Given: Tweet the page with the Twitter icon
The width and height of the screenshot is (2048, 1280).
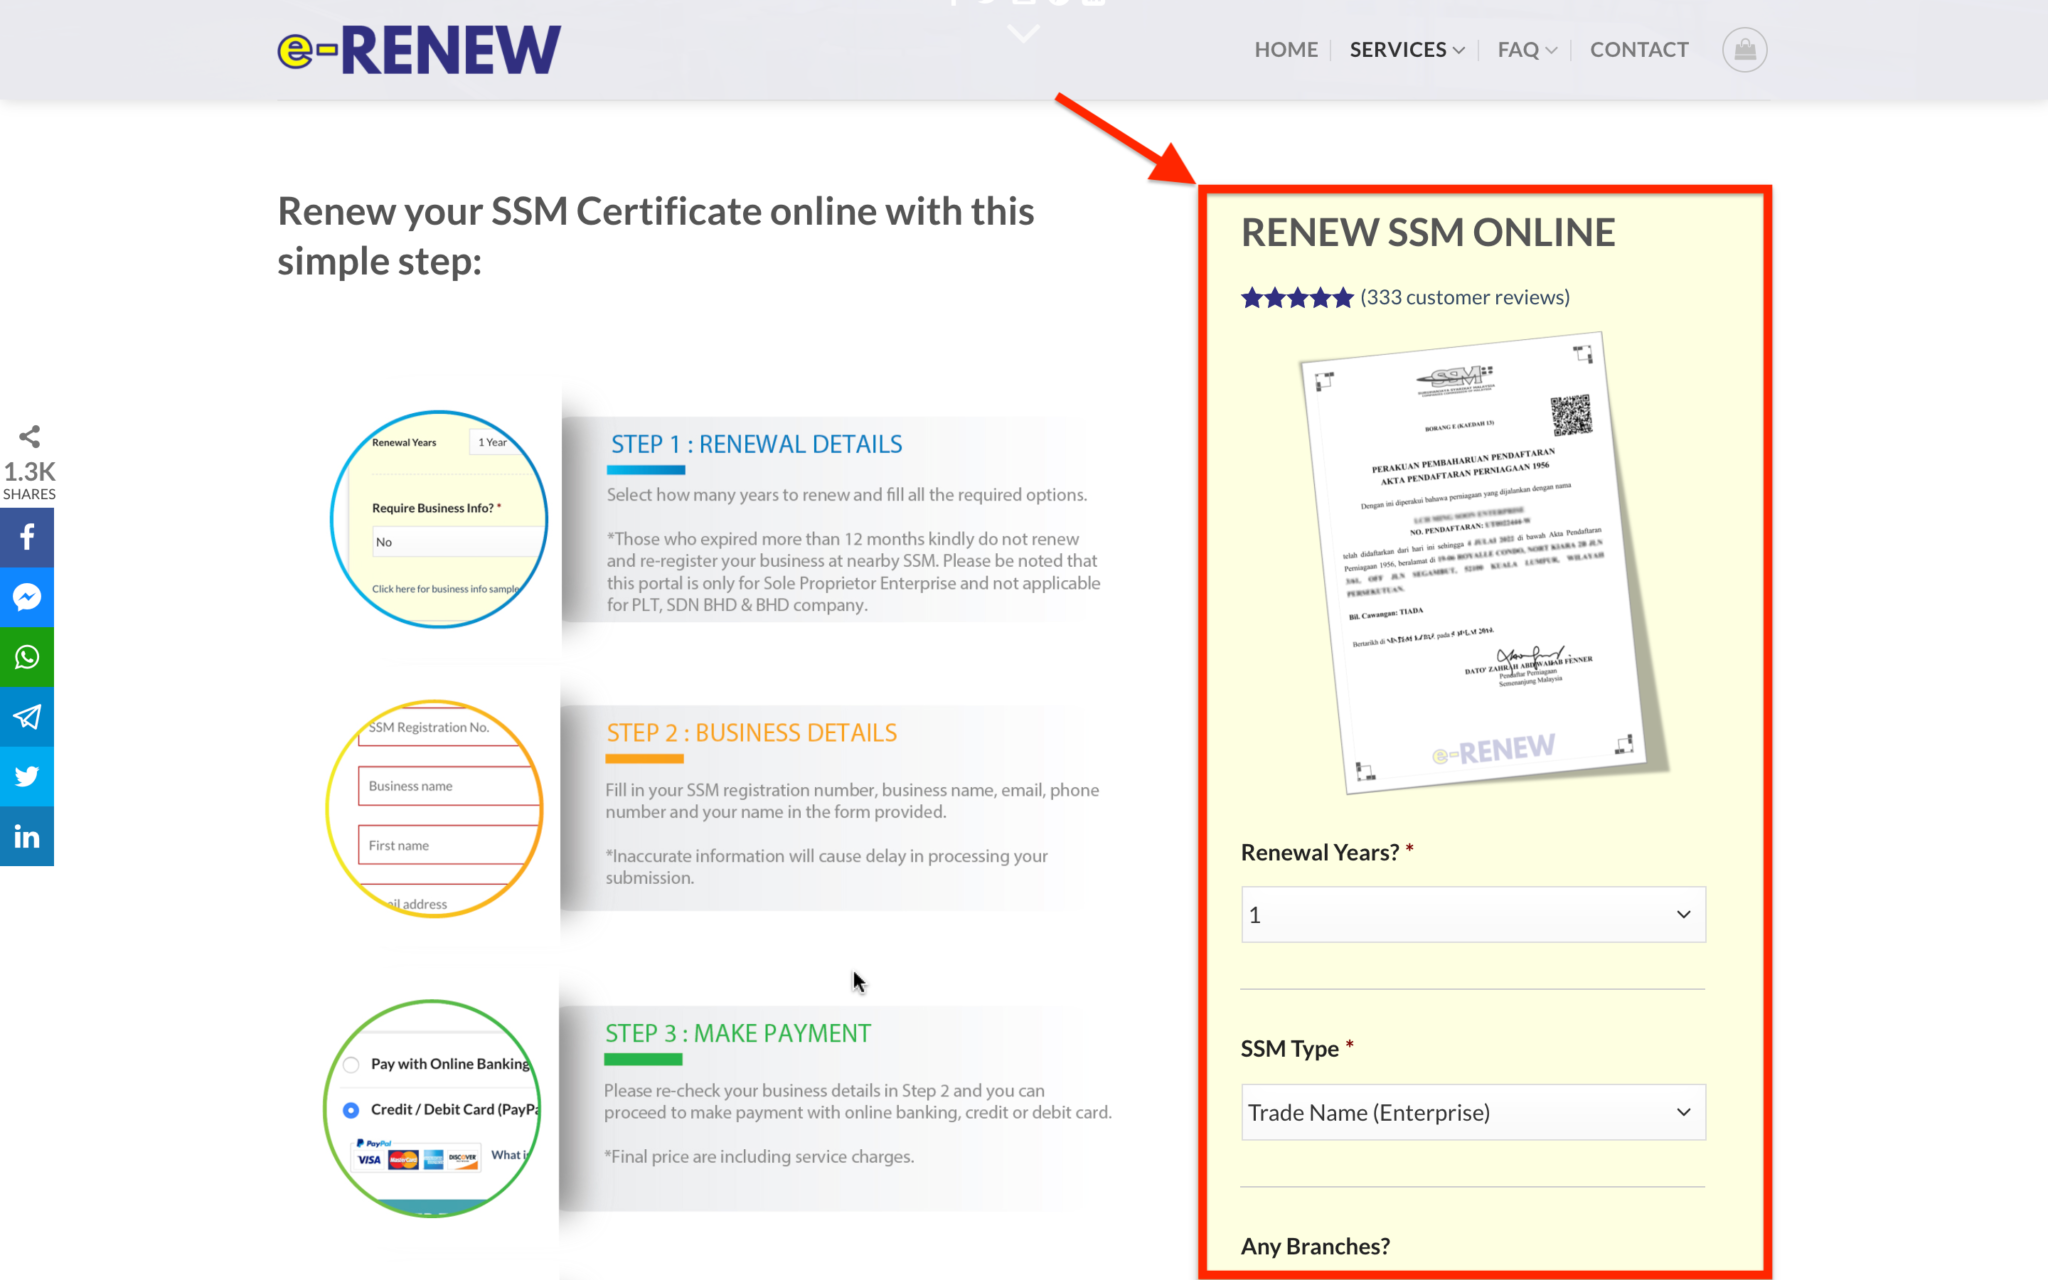Looking at the screenshot, I should click(27, 776).
